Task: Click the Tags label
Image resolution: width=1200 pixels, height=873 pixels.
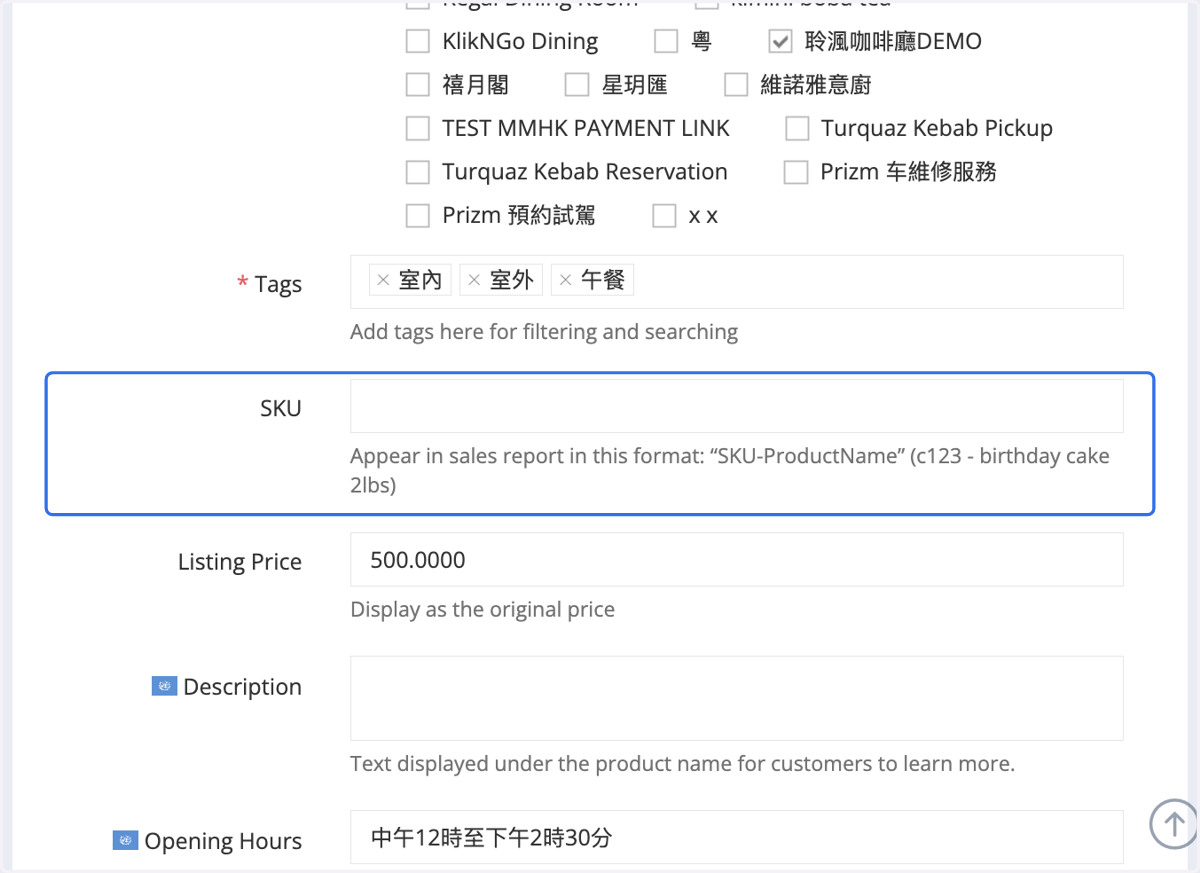Action: (278, 284)
